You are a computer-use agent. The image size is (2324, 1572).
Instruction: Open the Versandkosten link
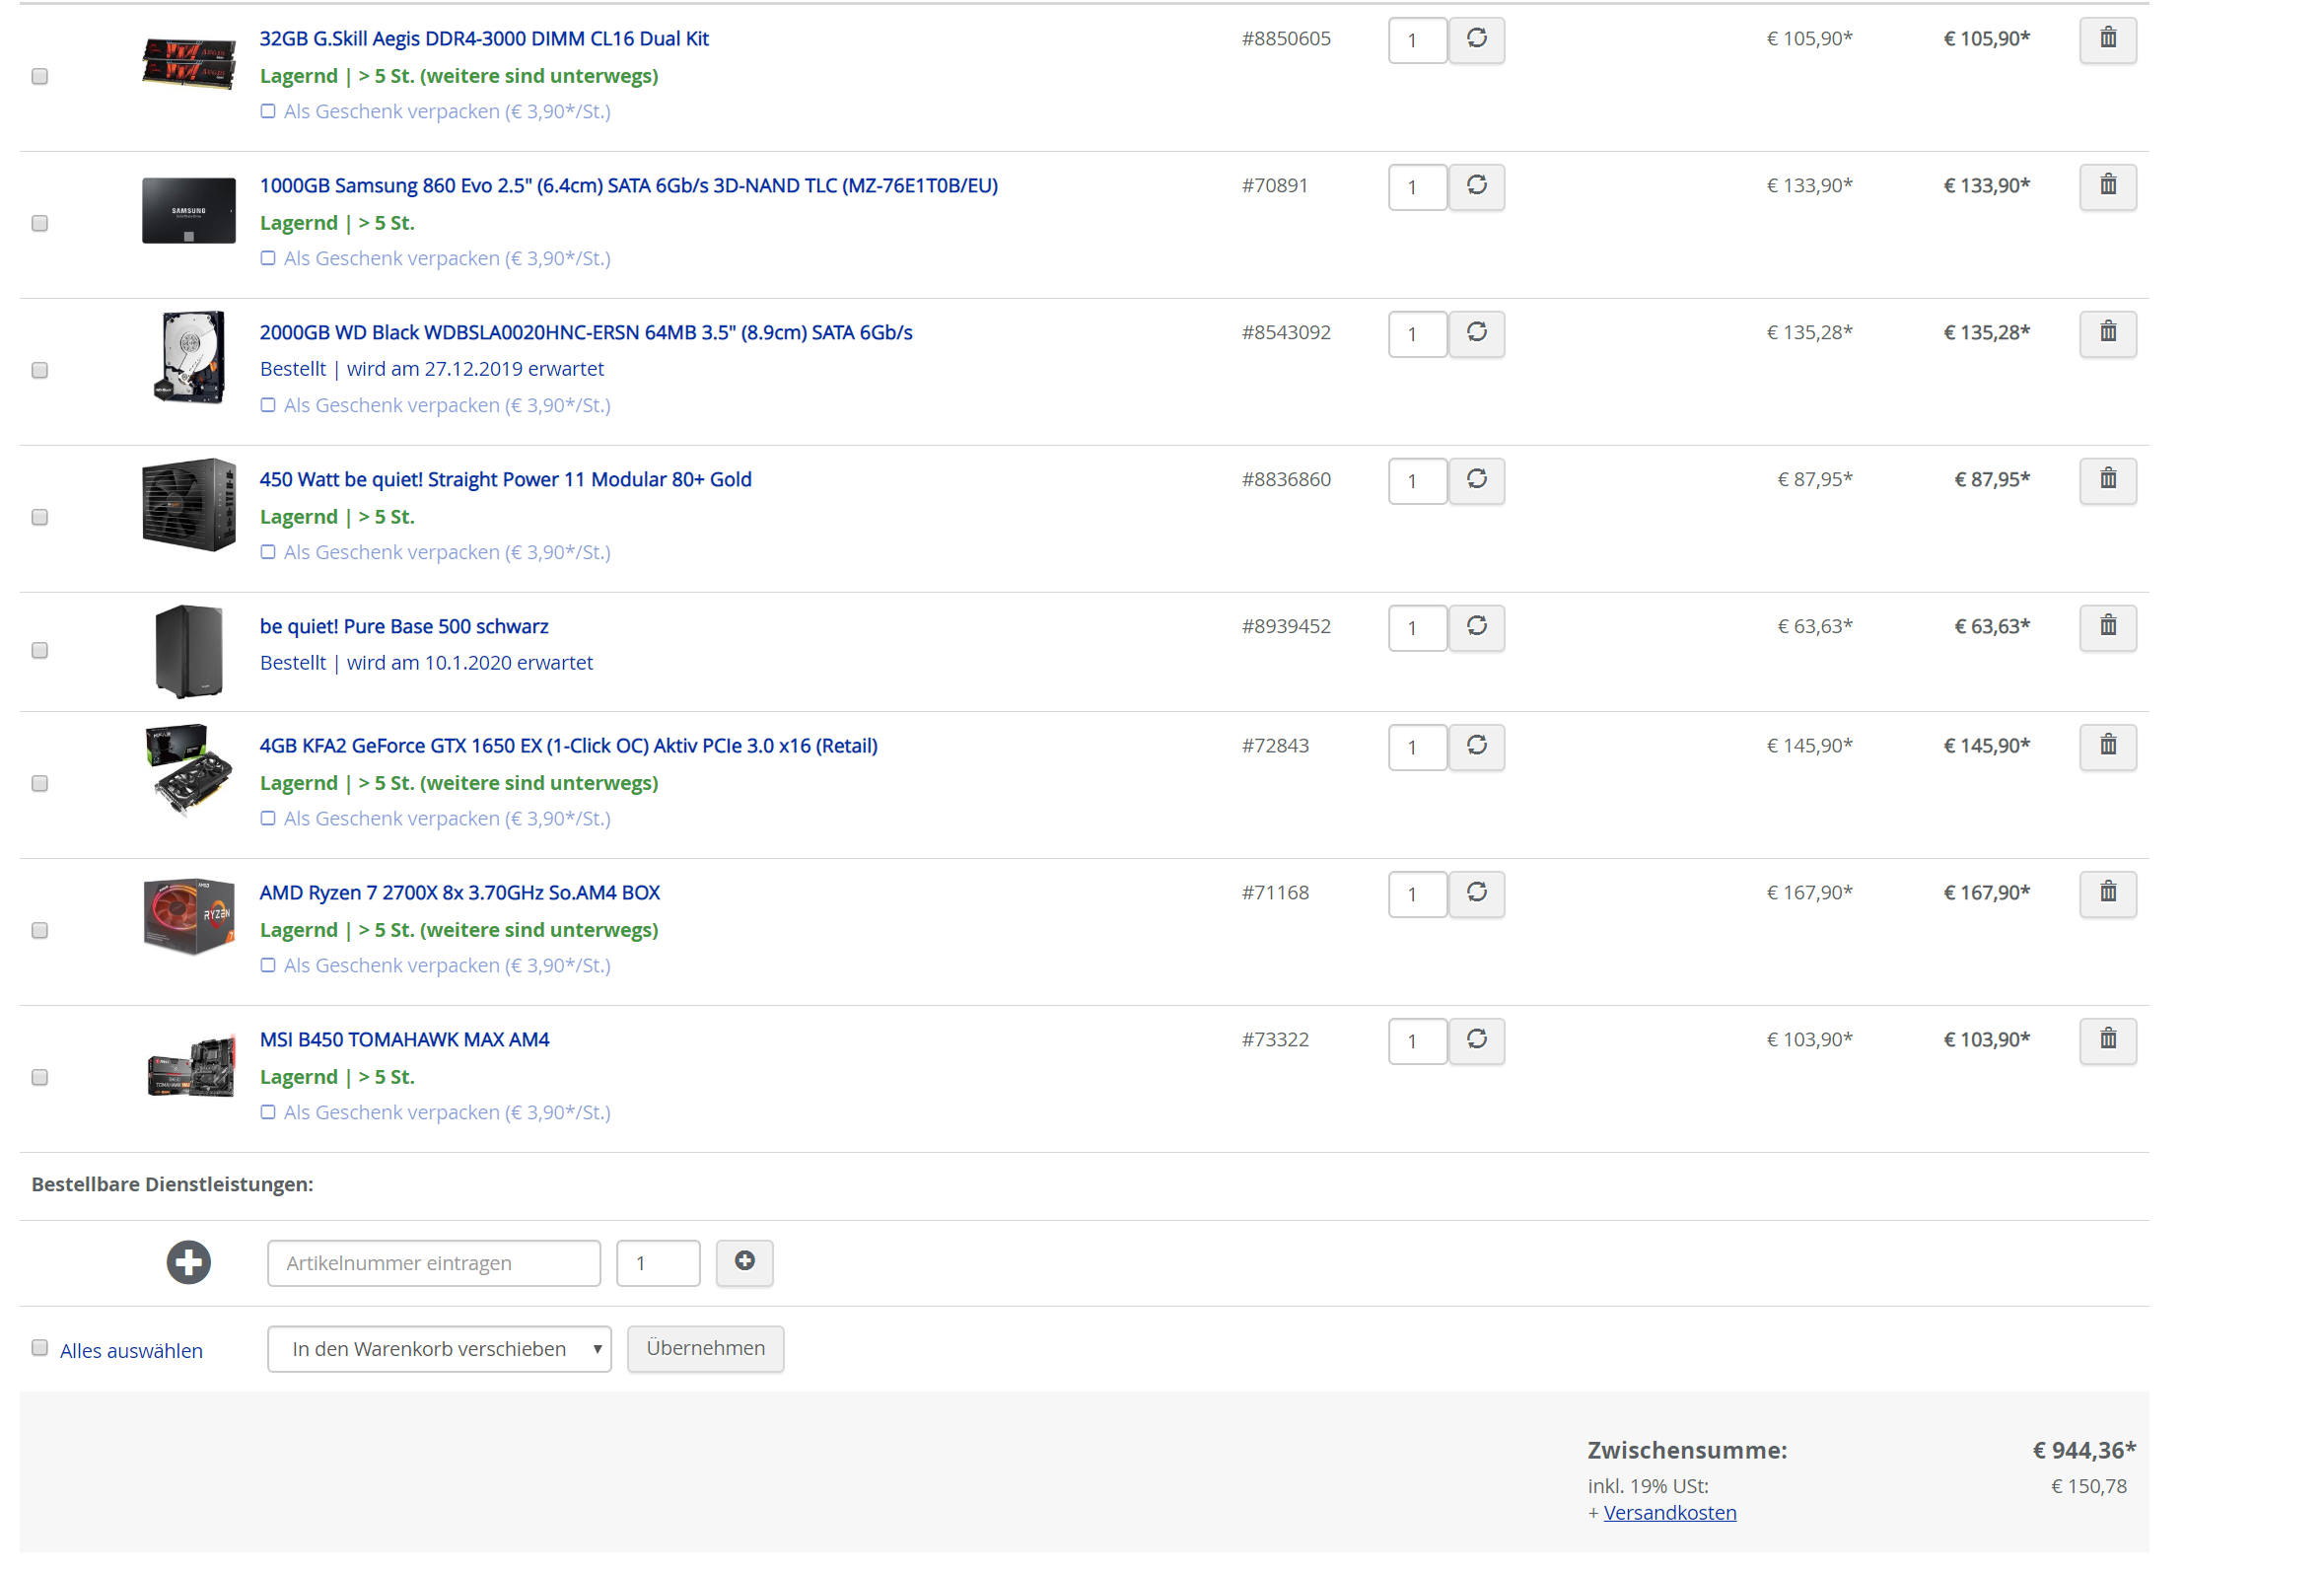point(1669,1513)
